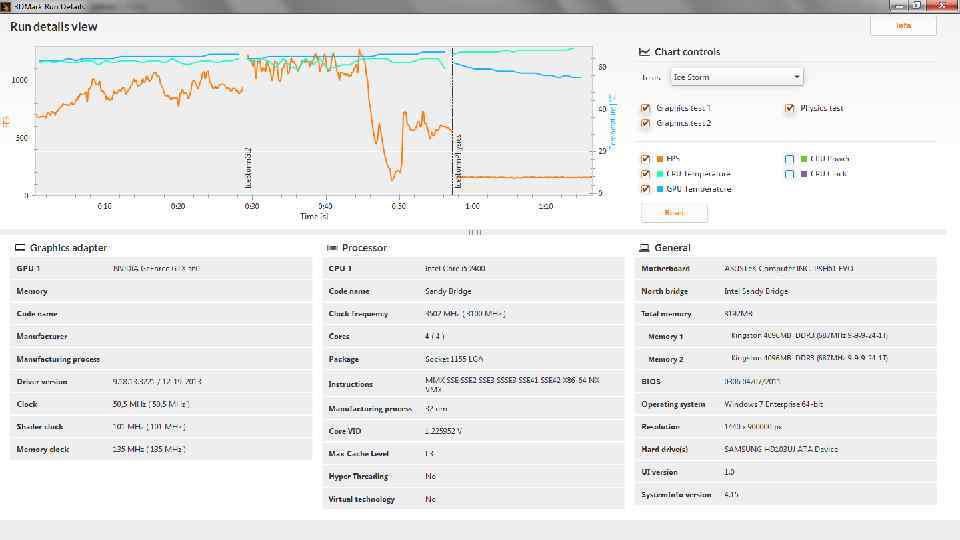Click the GPU Temperature blue legend square
960x540 pixels.
pyautogui.click(x=660, y=189)
